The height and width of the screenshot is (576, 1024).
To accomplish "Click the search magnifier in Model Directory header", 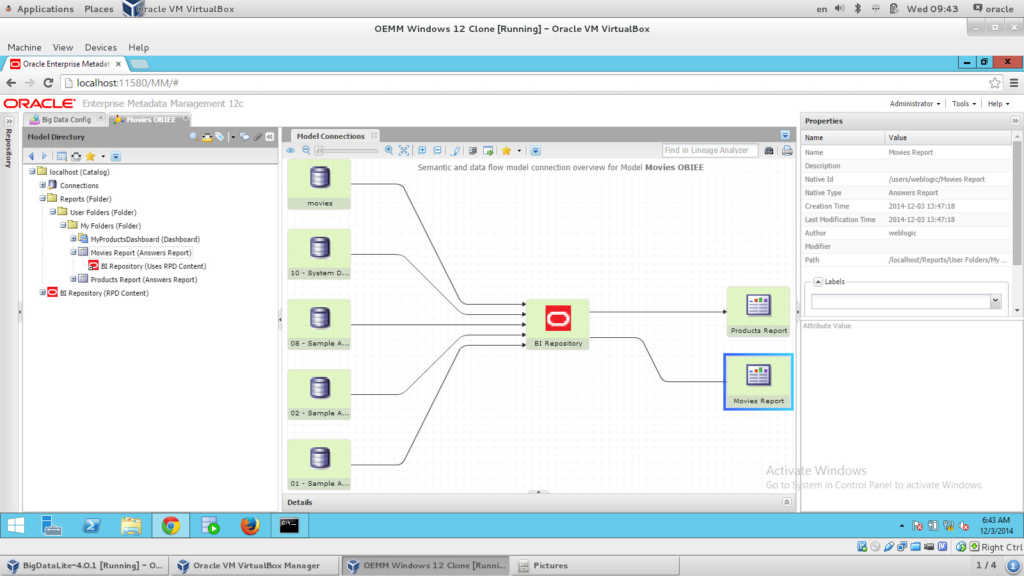I will coord(194,136).
